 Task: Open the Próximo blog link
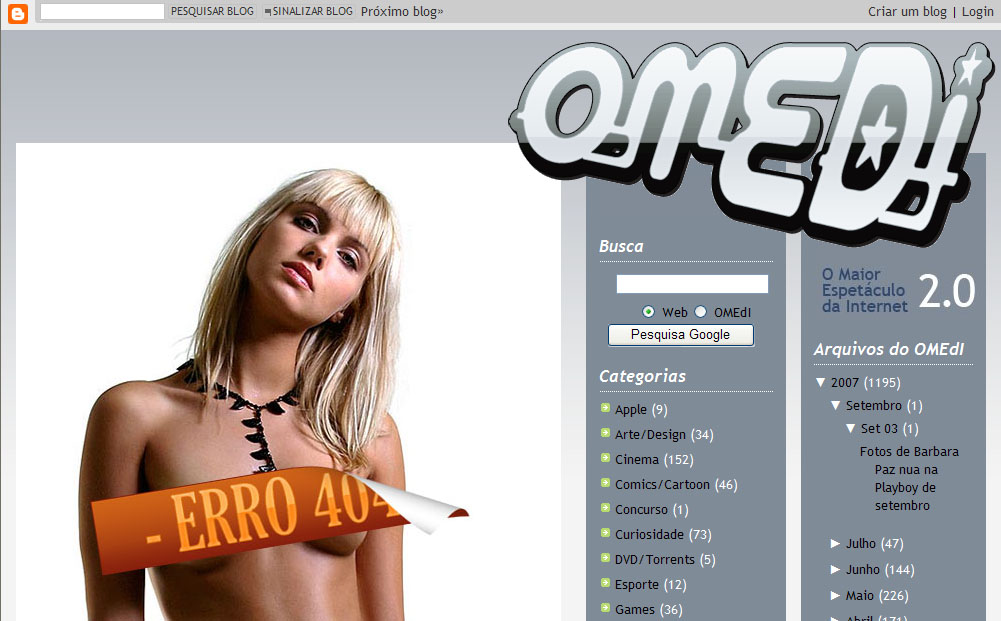tap(401, 12)
